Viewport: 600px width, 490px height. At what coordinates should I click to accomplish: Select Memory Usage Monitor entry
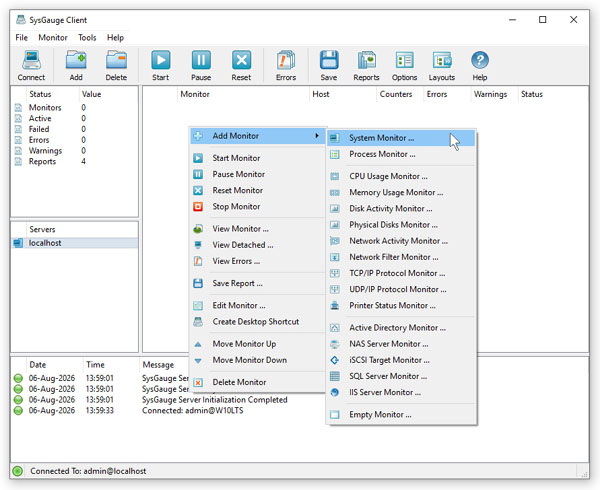pos(401,192)
